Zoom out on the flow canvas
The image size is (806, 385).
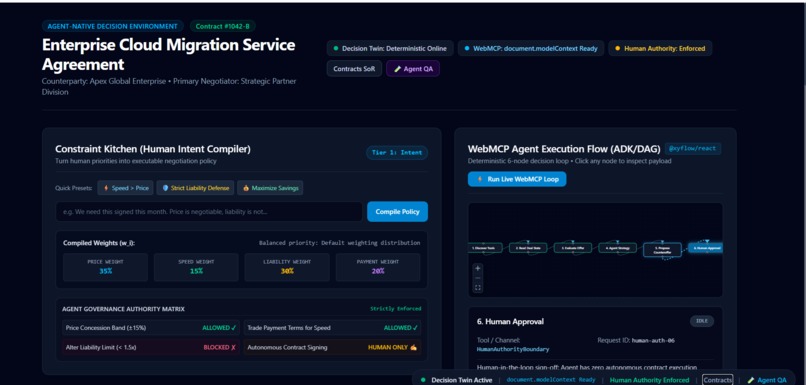(478, 278)
